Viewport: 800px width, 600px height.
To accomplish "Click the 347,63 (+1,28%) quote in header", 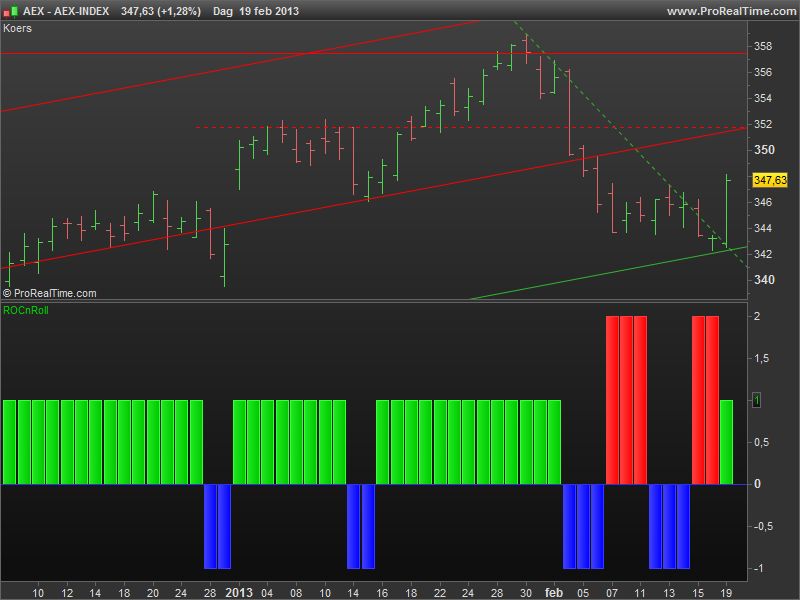I will [160, 11].
